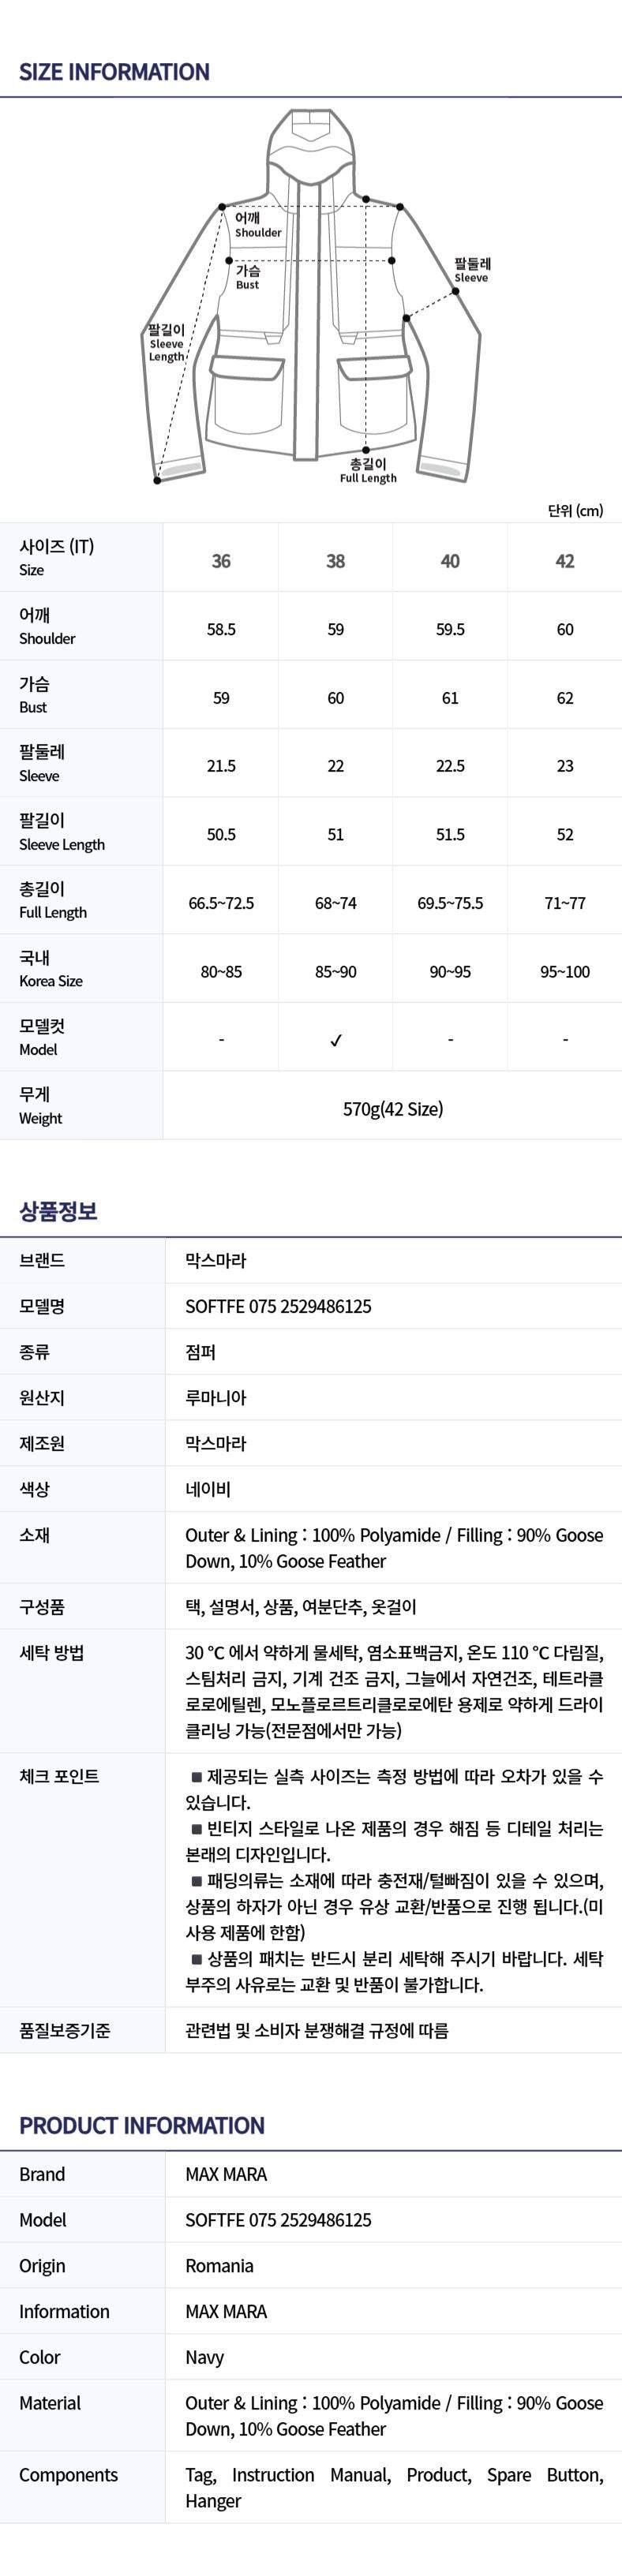This screenshot has height=2576, width=622.
Task: Click the Romania origin value
Action: (219, 2266)
